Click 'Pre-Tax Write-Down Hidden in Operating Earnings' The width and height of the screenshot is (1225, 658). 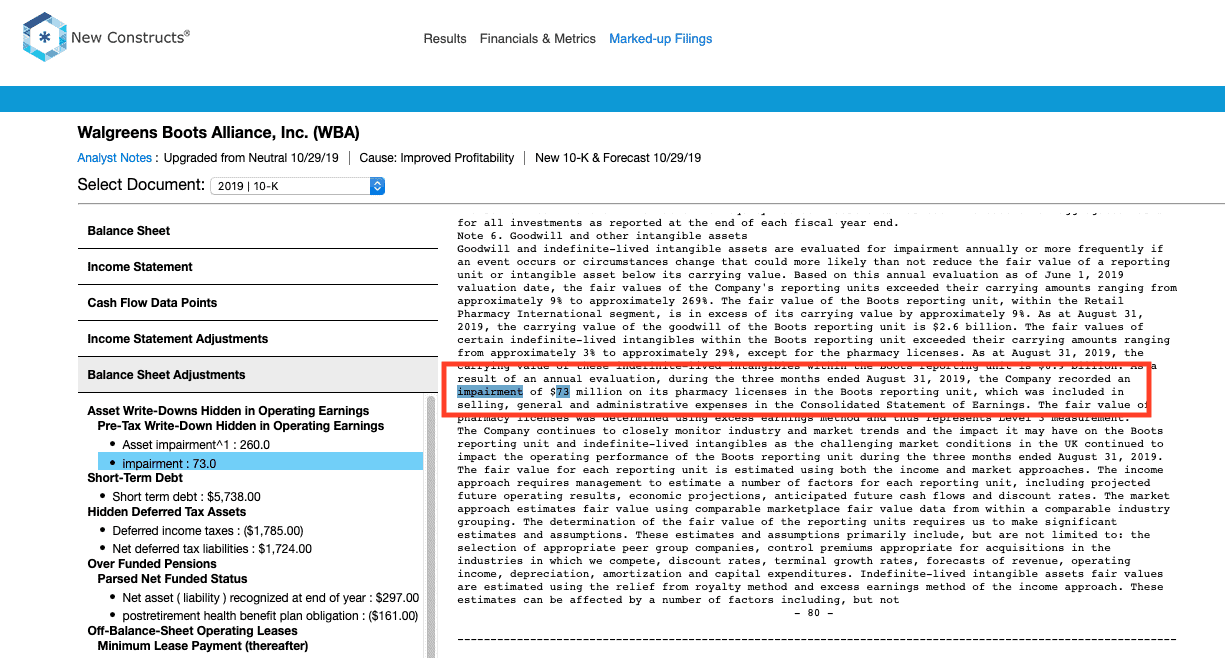click(240, 426)
